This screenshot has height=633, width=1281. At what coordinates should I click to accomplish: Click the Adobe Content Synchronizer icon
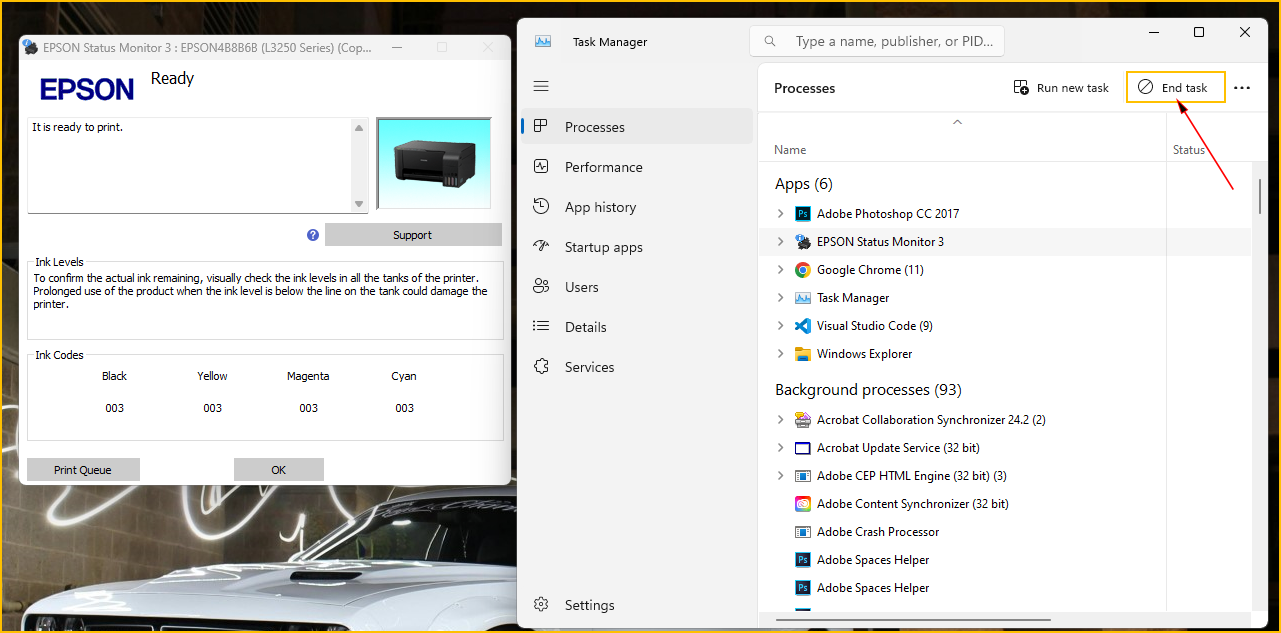click(802, 504)
